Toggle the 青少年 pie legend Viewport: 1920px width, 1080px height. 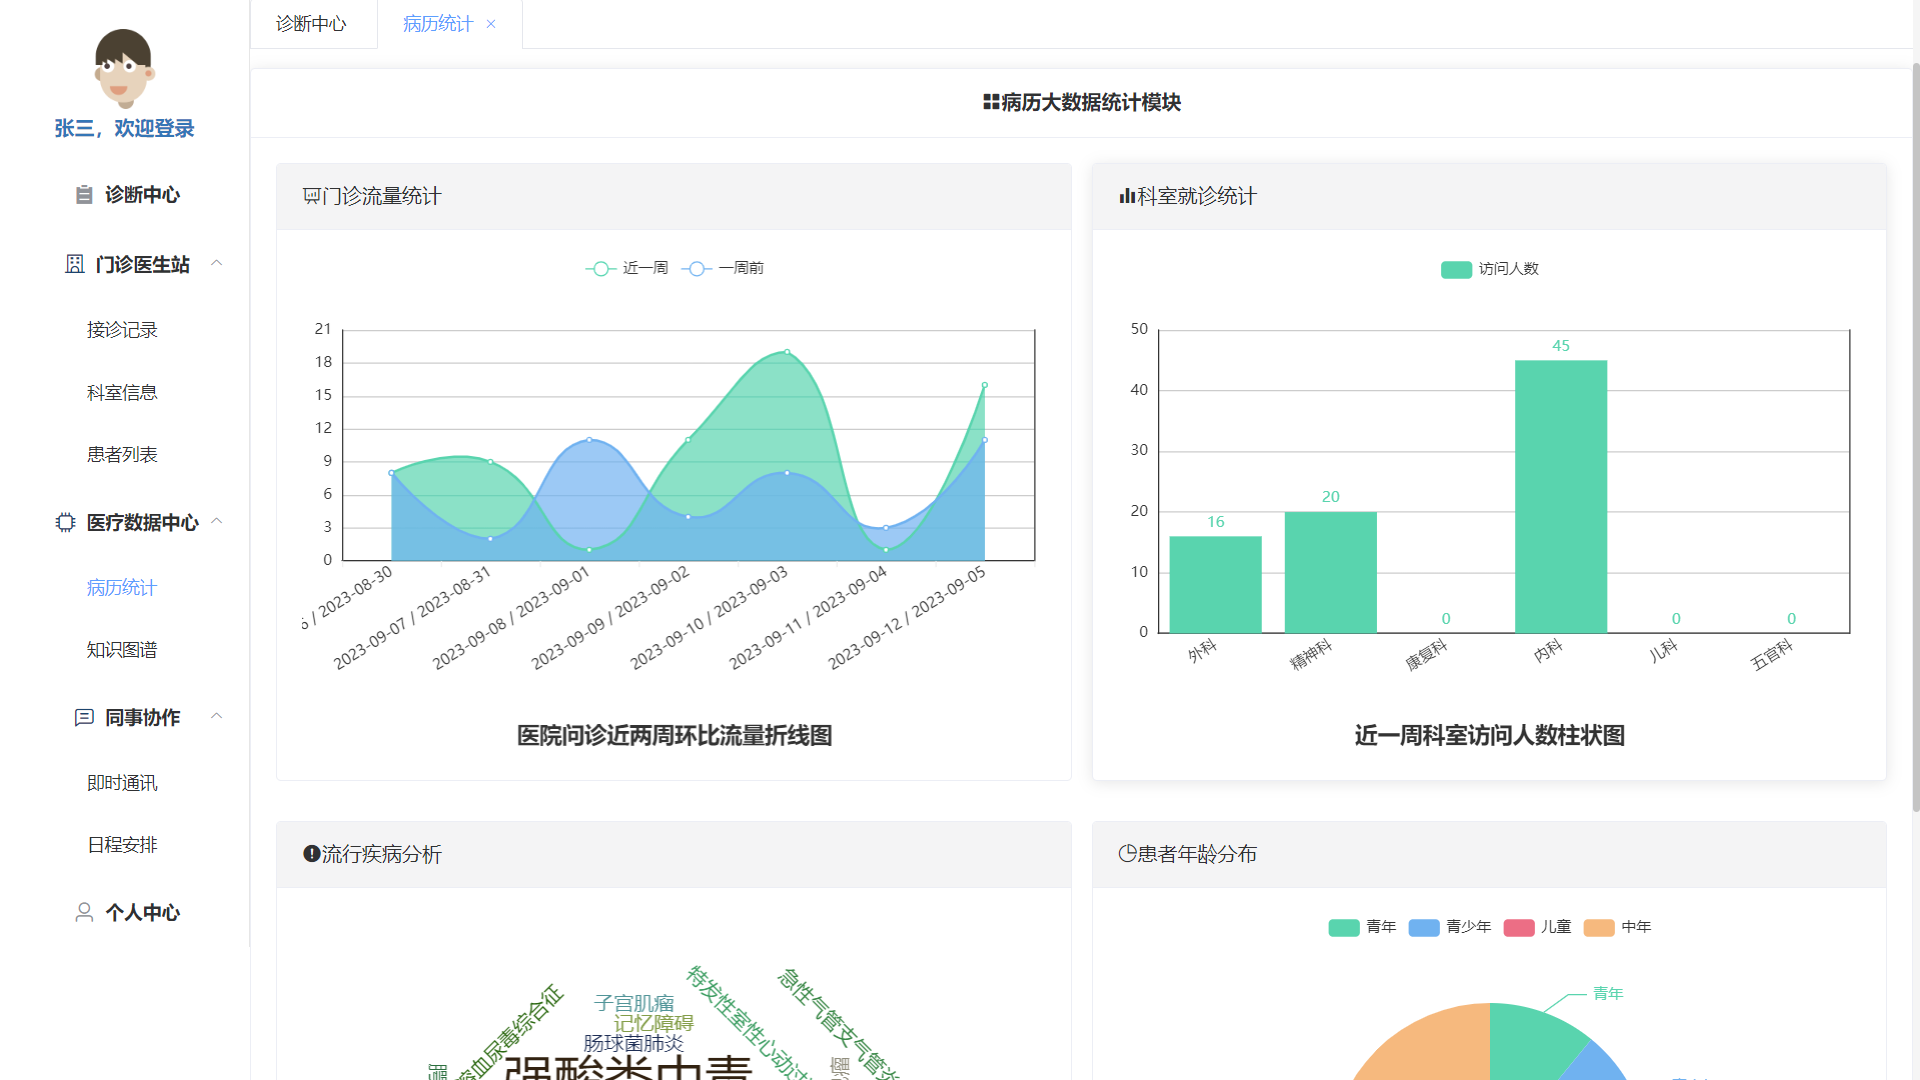(1450, 927)
